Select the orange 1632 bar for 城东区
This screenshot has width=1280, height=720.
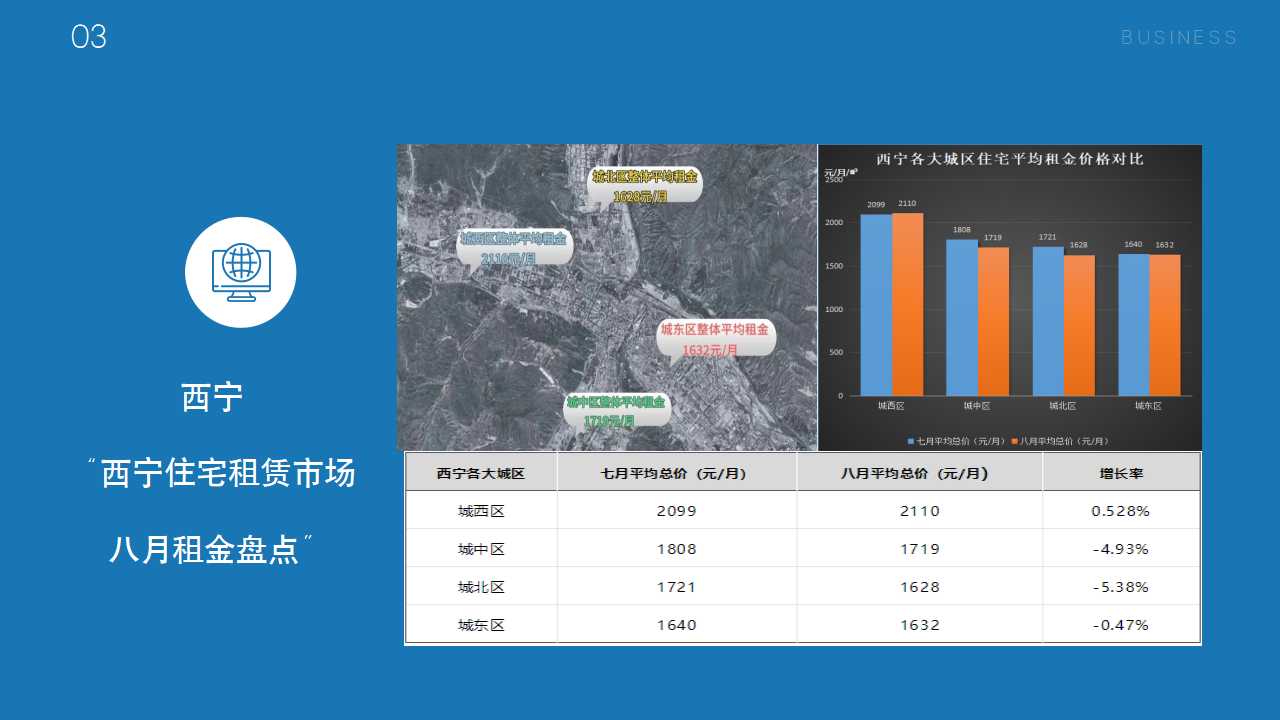point(1165,325)
